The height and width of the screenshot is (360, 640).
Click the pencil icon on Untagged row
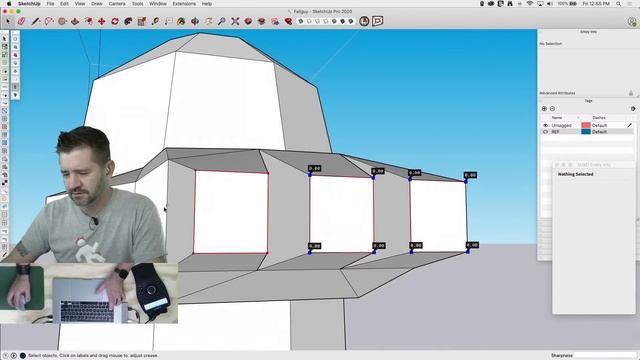(629, 125)
